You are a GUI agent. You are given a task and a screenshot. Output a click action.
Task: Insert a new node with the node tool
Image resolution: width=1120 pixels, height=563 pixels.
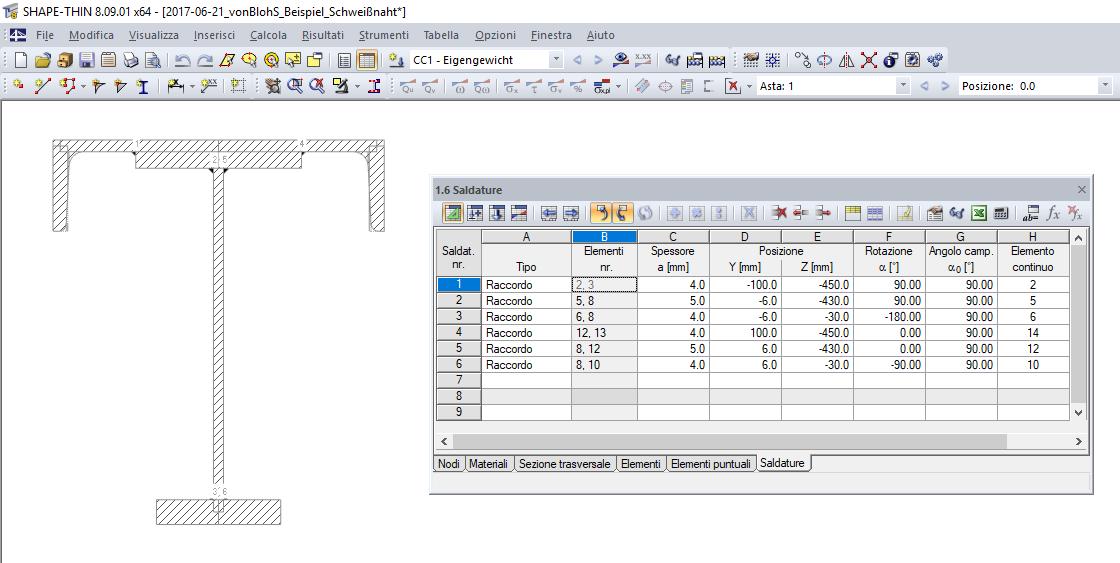[x=19, y=86]
